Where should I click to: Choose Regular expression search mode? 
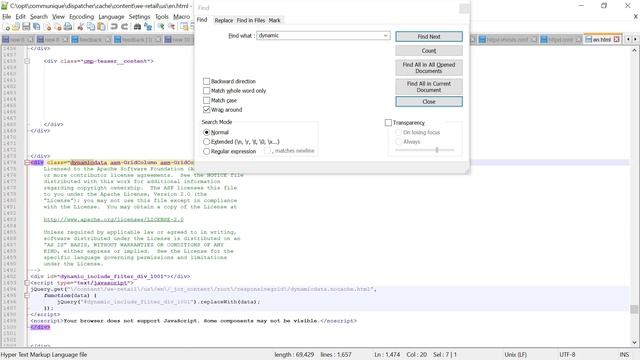coord(207,151)
